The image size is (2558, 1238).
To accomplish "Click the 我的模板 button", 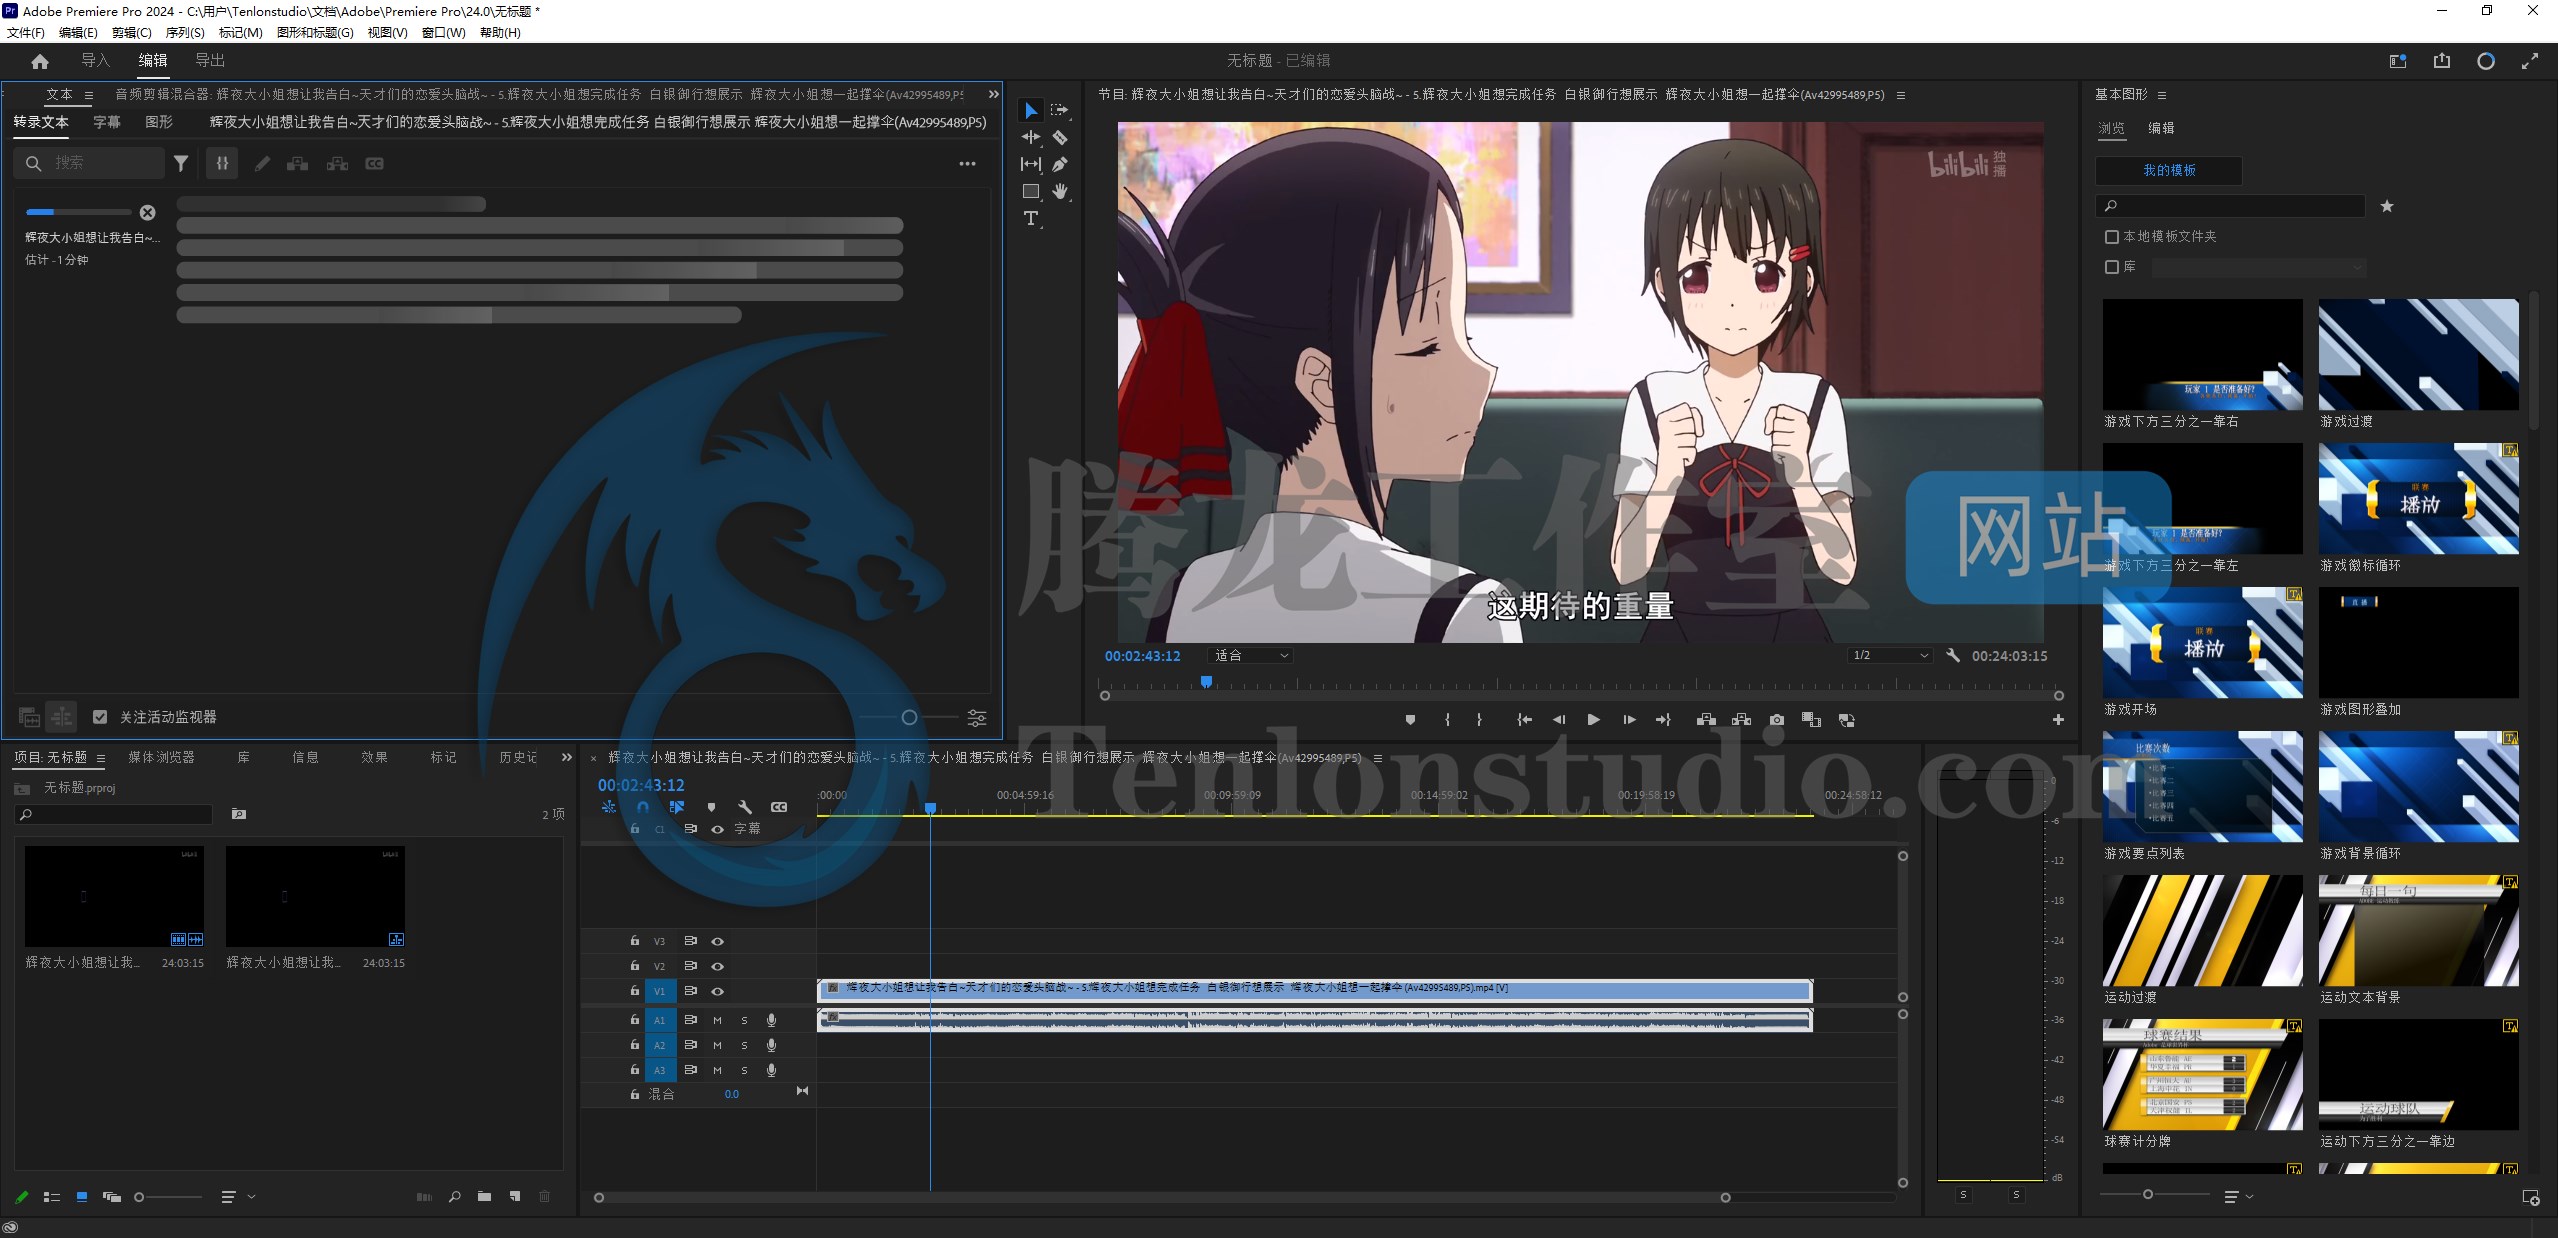I will (x=2169, y=170).
